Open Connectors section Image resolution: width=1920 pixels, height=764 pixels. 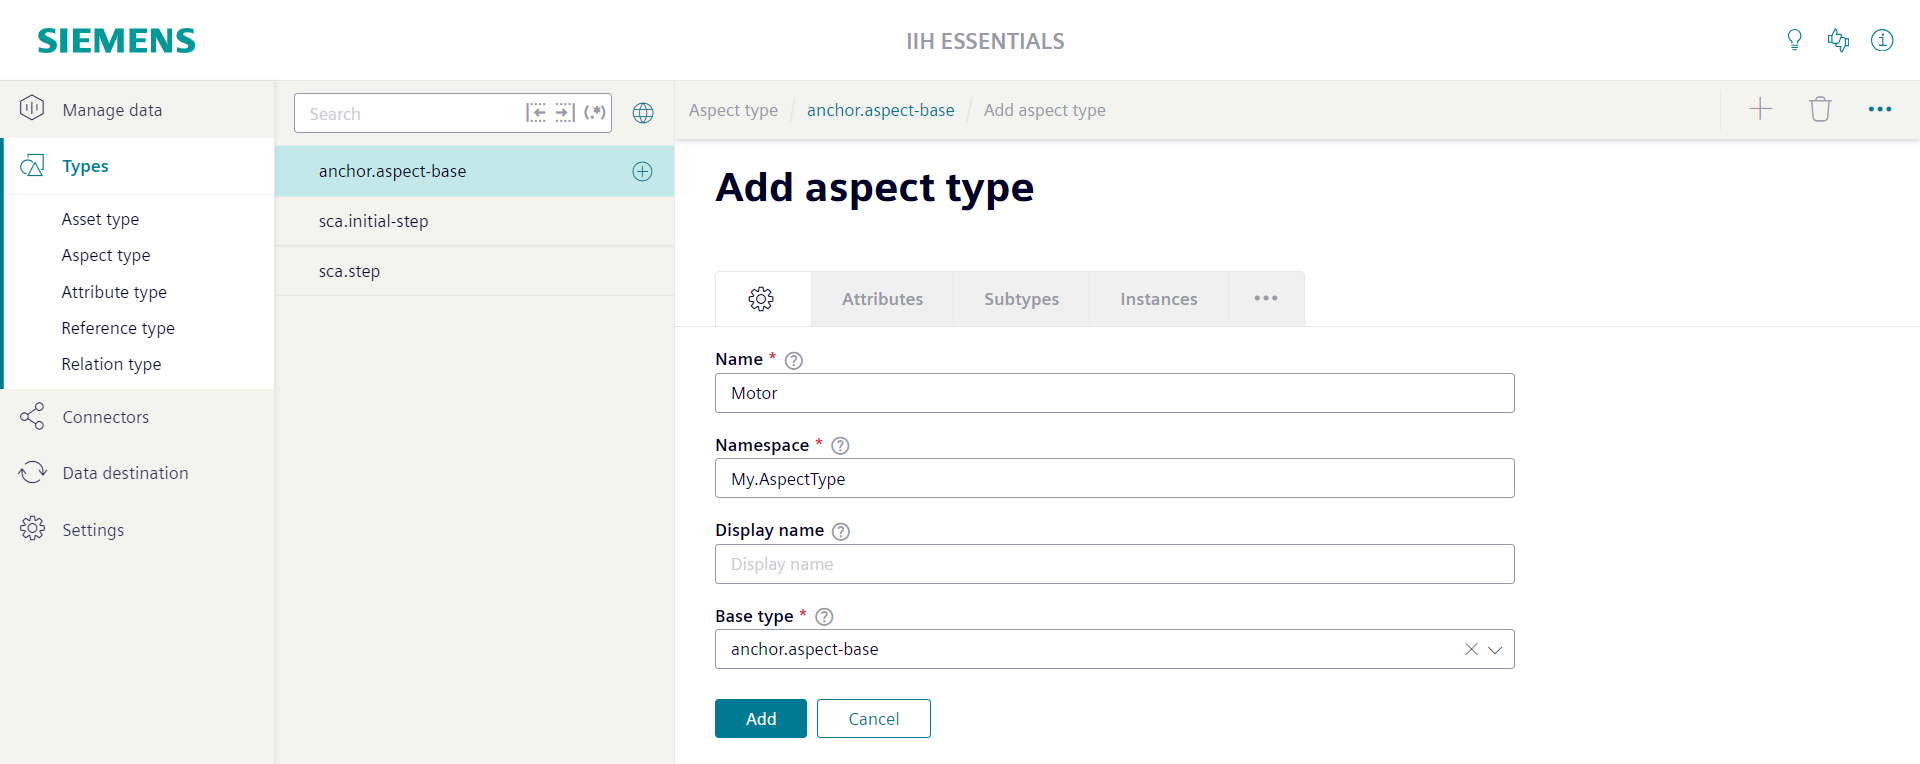click(137, 417)
